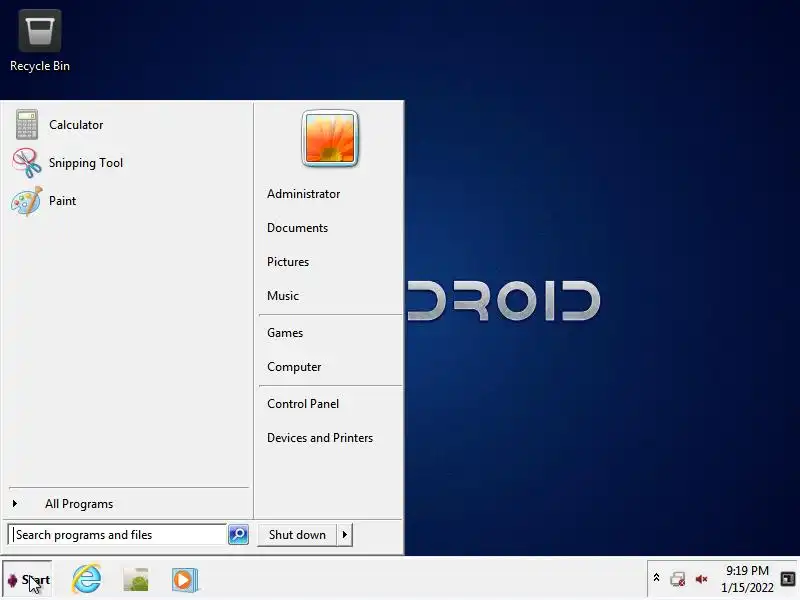The height and width of the screenshot is (600, 800).
Task: Click the muted volume tray icon
Action: [702, 579]
